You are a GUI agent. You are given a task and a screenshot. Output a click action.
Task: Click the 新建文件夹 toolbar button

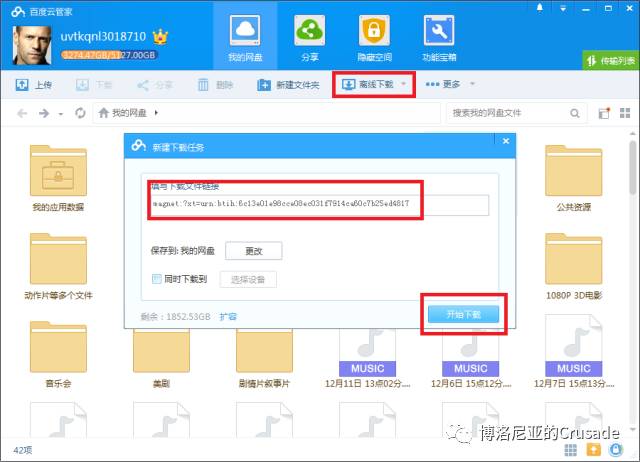288,85
